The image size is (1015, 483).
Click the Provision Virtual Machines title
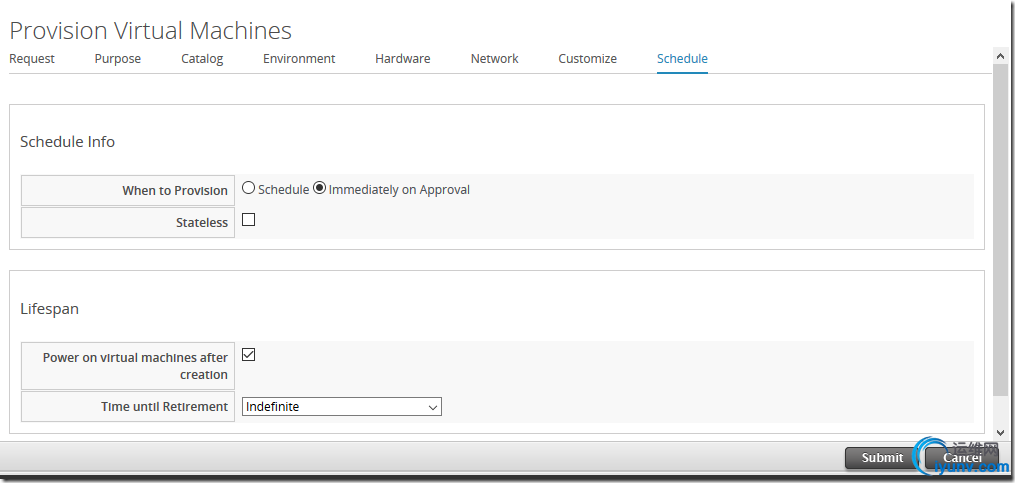tap(150, 30)
